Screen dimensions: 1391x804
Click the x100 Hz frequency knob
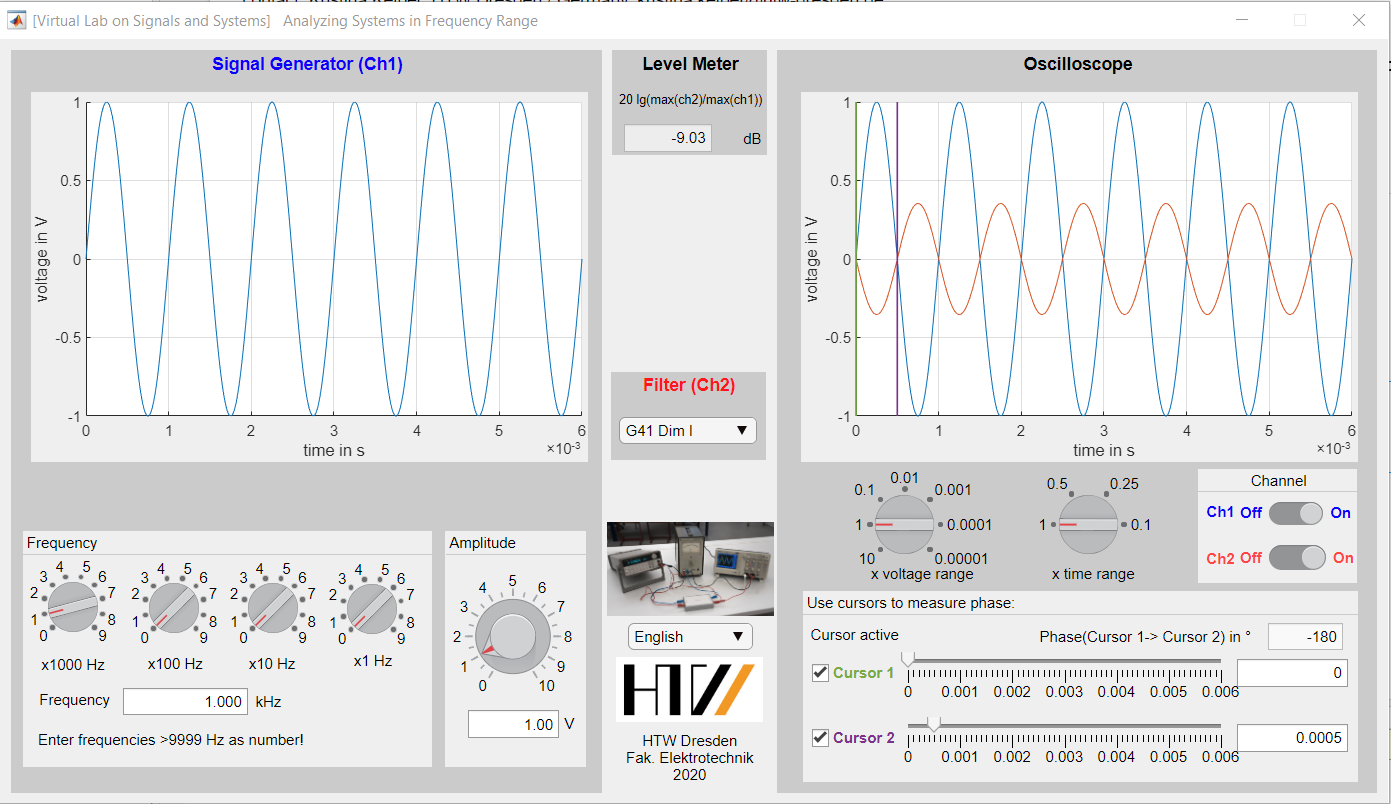click(173, 608)
